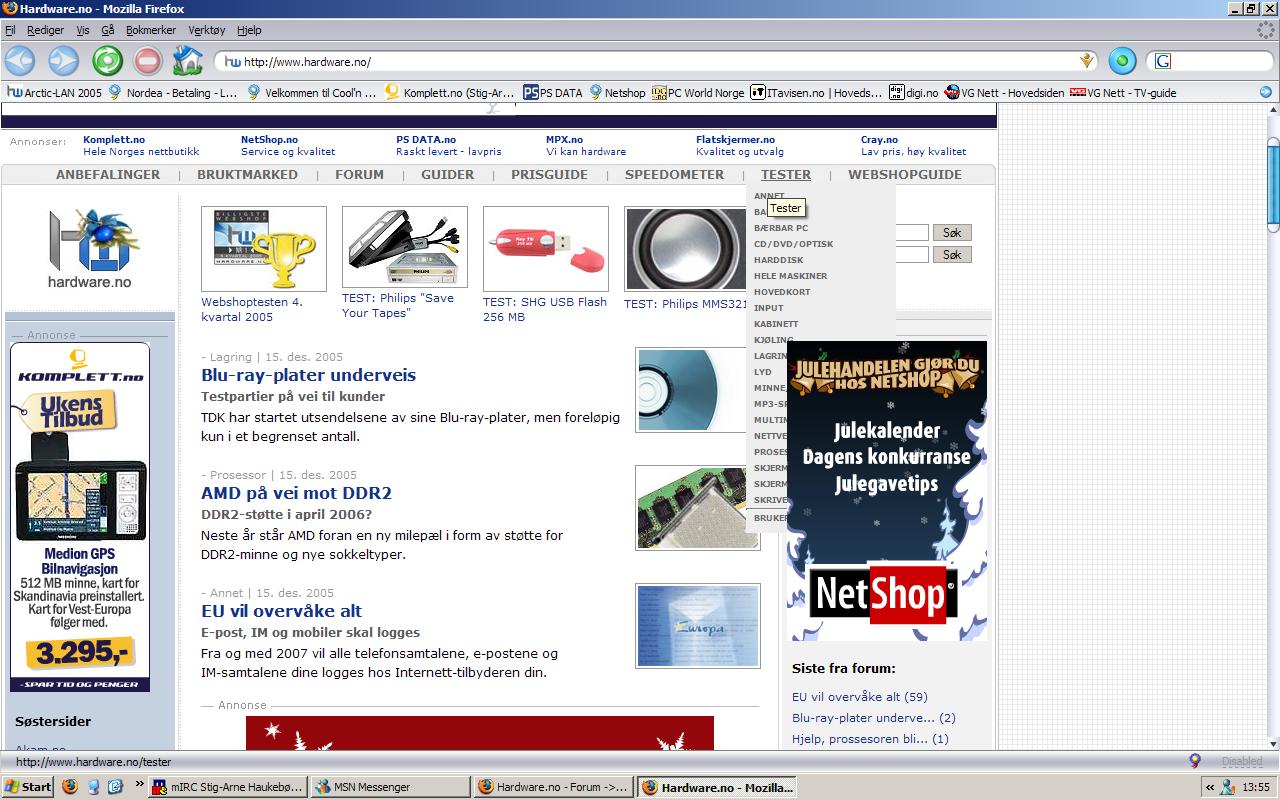Reload the page with green refresh icon
1280x800 pixels.
coord(107,61)
